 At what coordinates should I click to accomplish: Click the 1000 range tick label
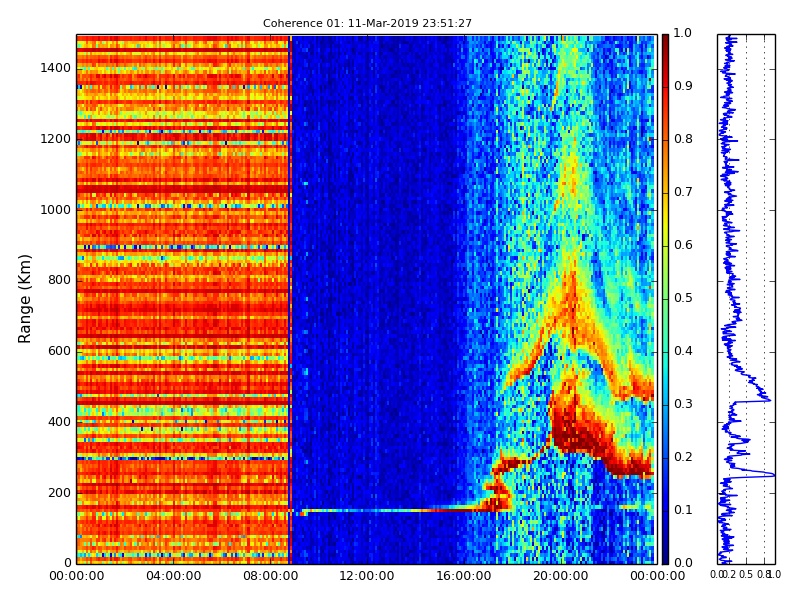pos(56,210)
